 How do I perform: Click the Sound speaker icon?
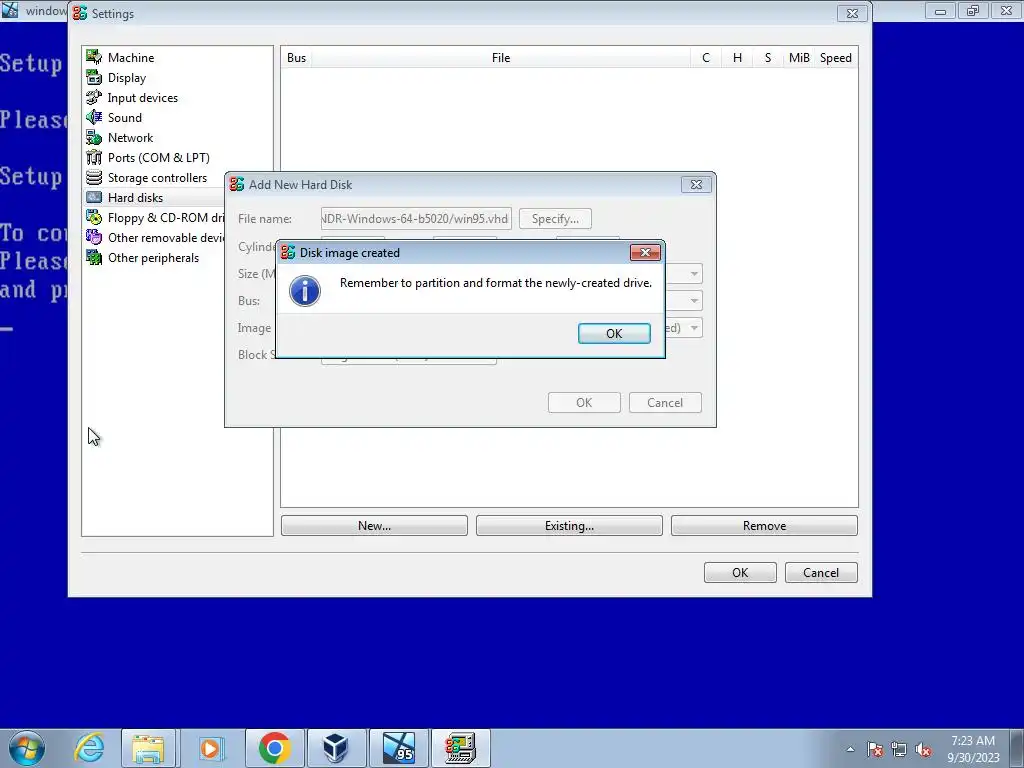click(x=94, y=118)
